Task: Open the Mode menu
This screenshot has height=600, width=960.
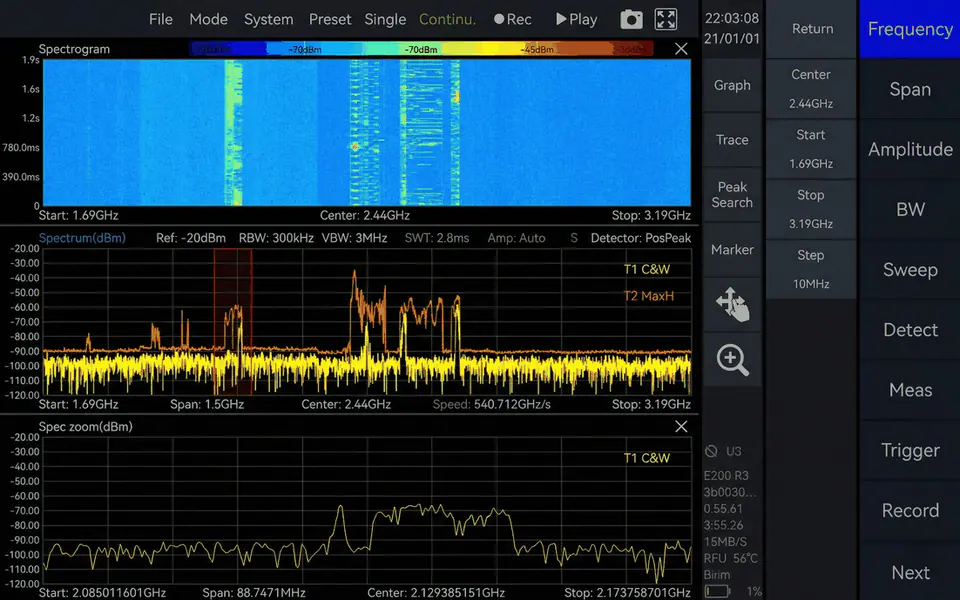Action: coord(208,20)
